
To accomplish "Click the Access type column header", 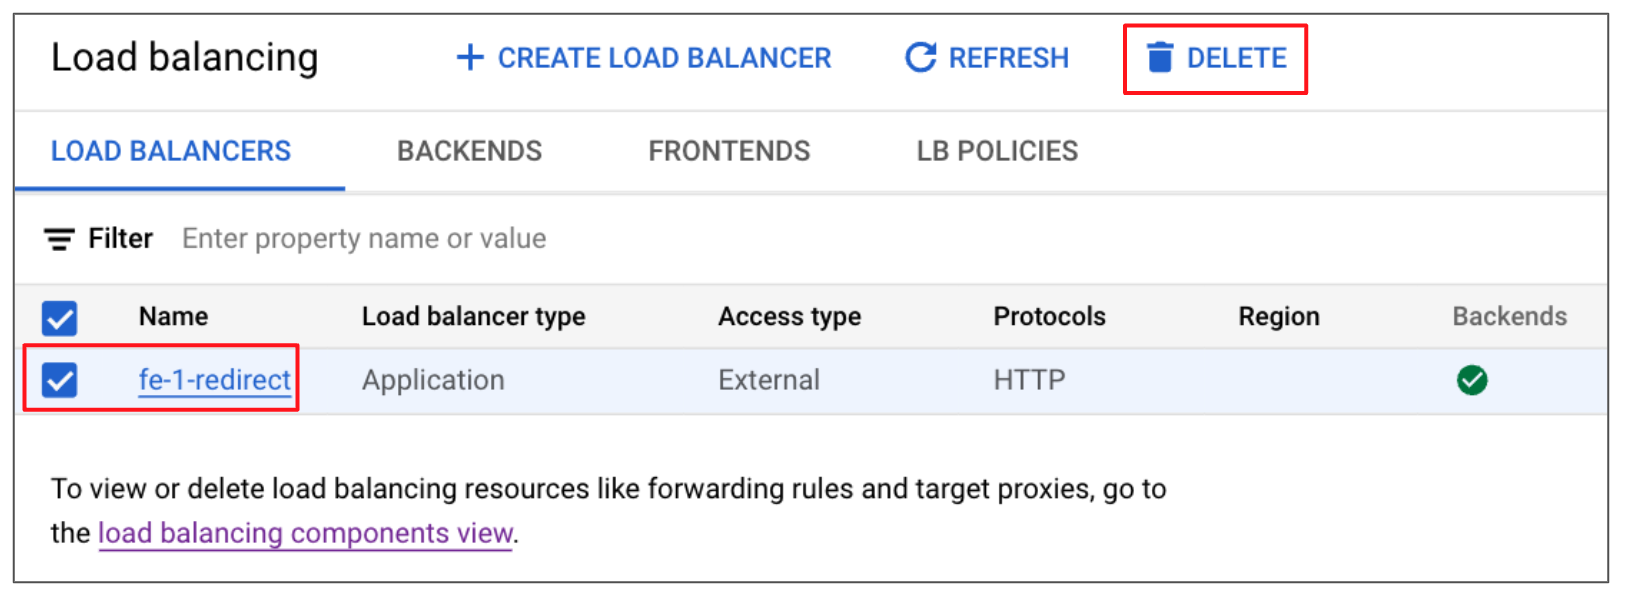I will (789, 317).
